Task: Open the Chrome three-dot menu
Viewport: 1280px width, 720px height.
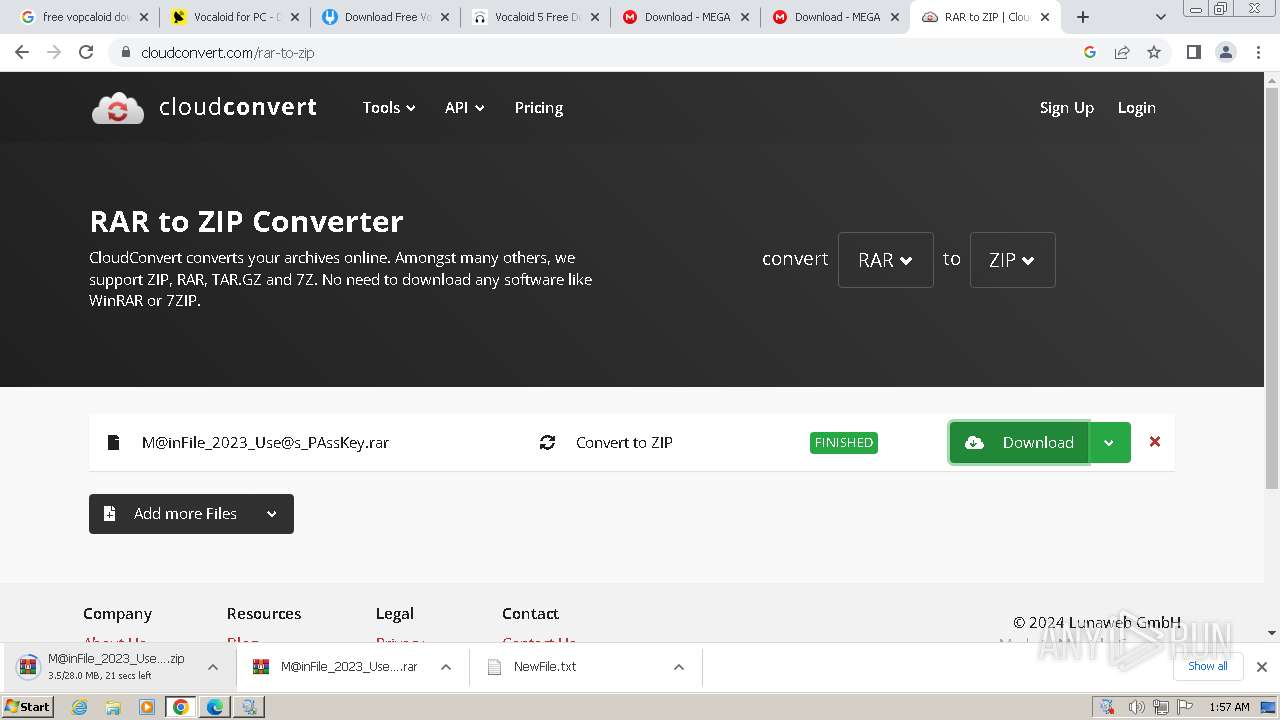Action: click(x=1259, y=52)
